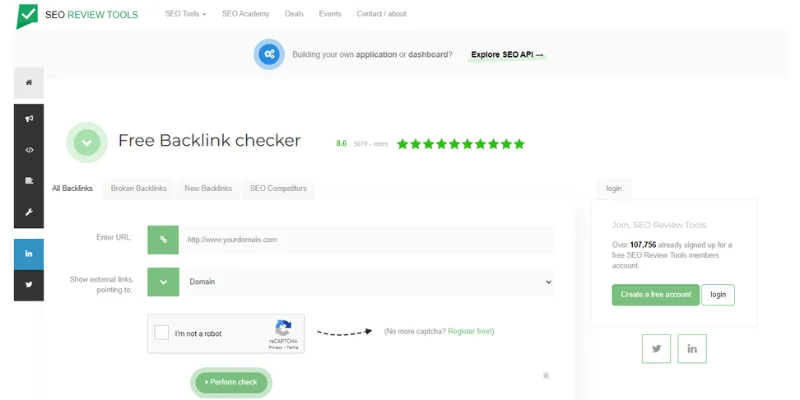Click the content document icon in sidebar

click(x=29, y=181)
